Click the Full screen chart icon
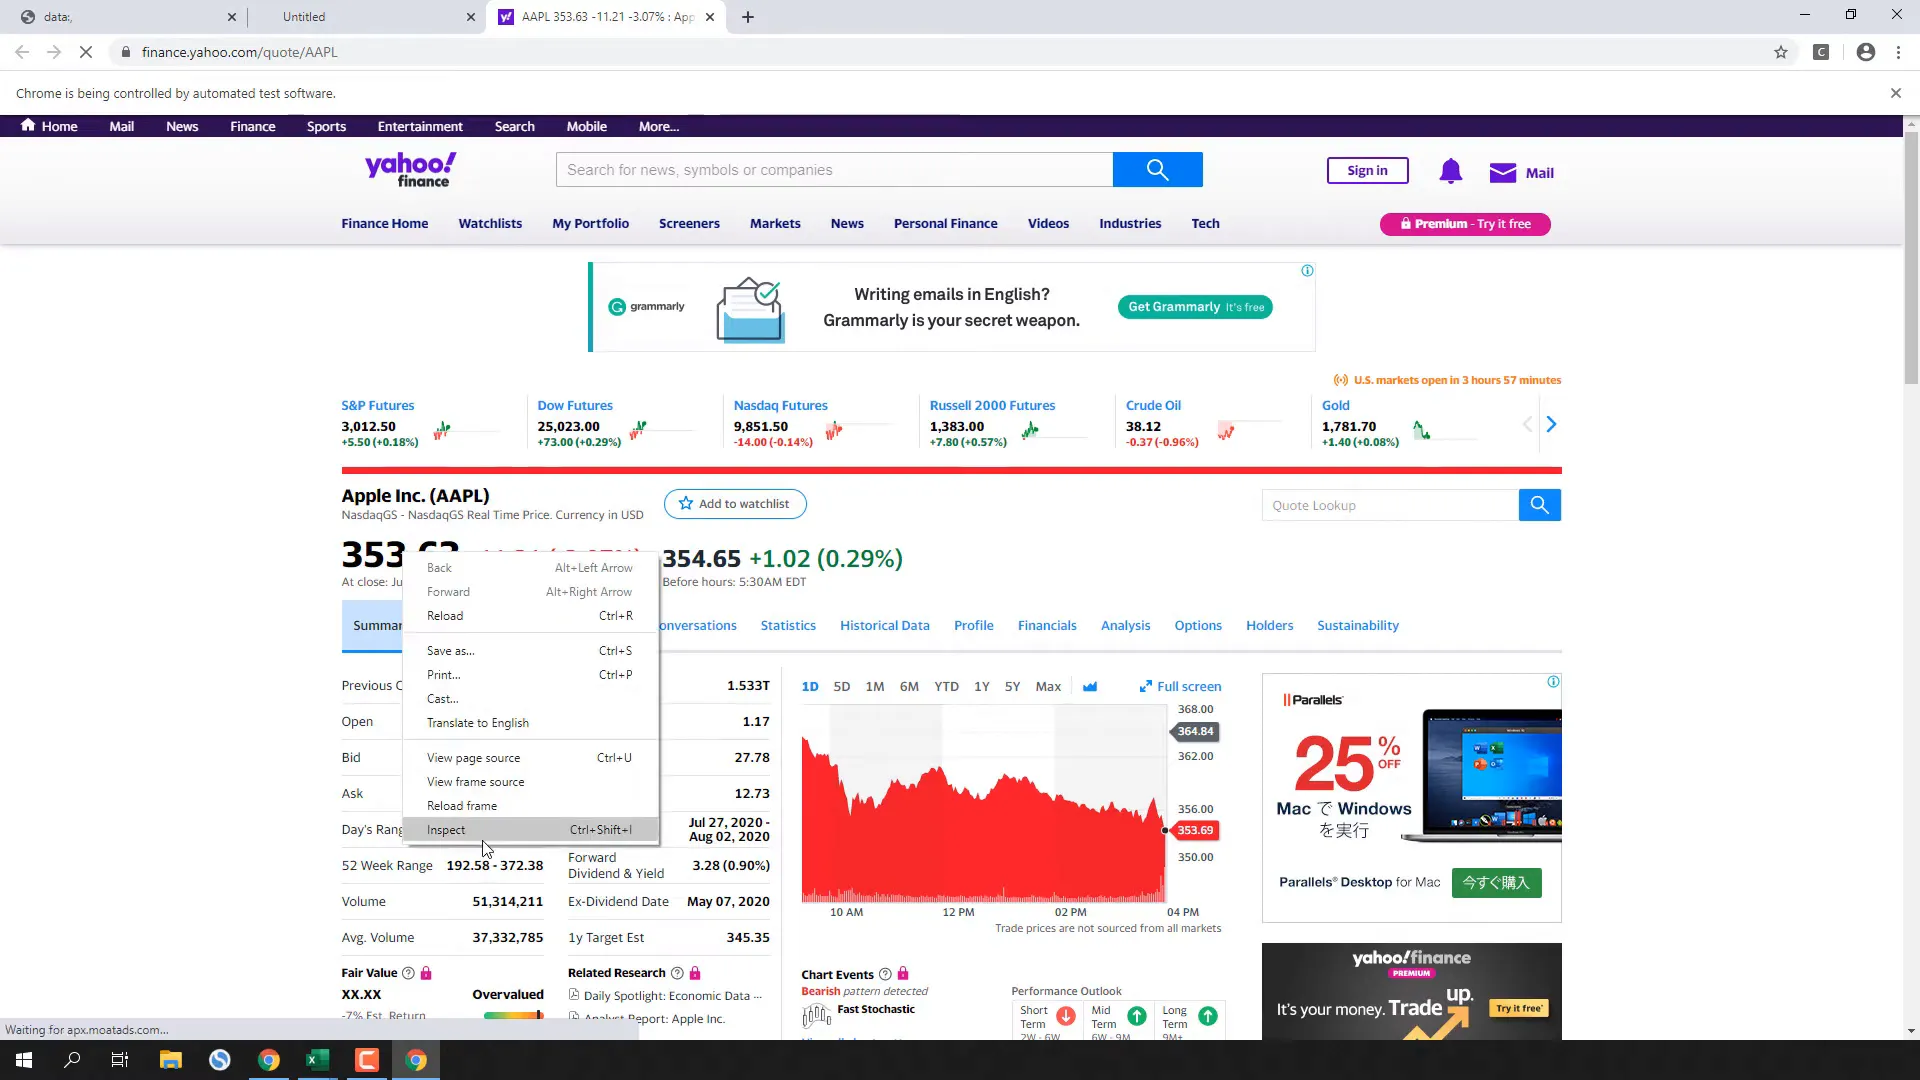Image resolution: width=1920 pixels, height=1080 pixels. pos(1180,686)
